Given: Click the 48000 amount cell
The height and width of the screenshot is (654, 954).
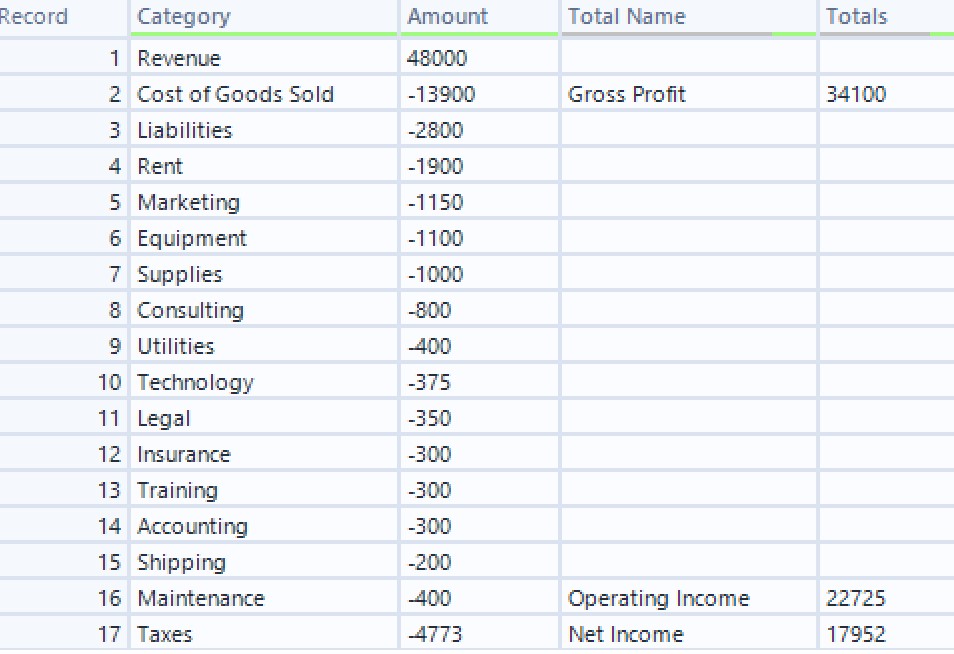Looking at the screenshot, I should (438, 58).
